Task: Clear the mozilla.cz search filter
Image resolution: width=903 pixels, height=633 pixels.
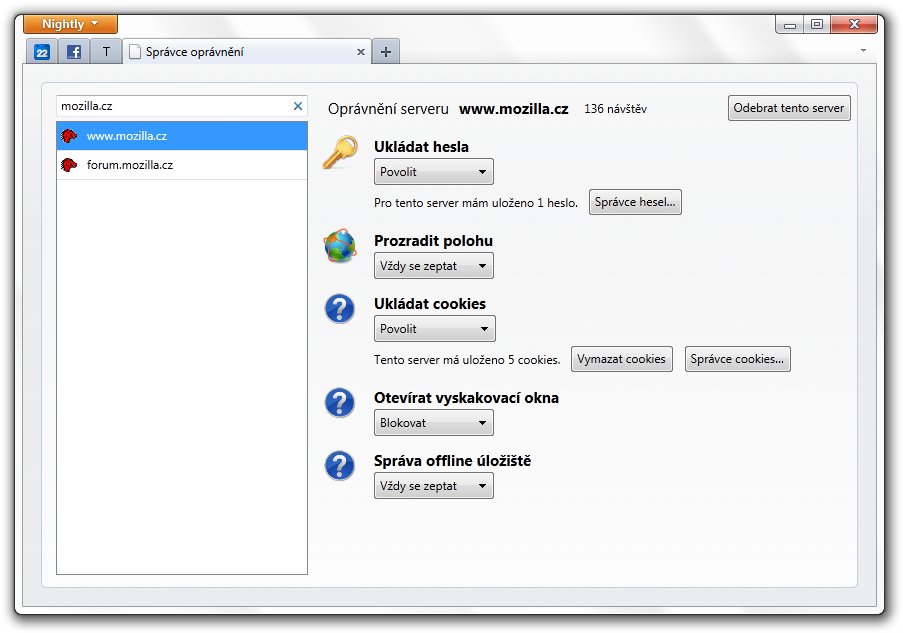Action: tap(298, 106)
